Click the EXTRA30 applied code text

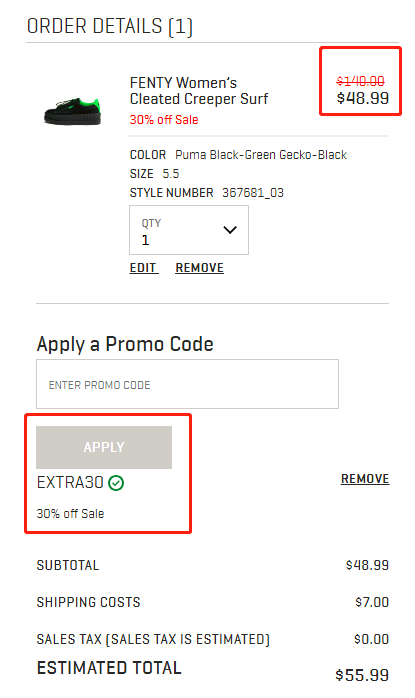point(70,483)
